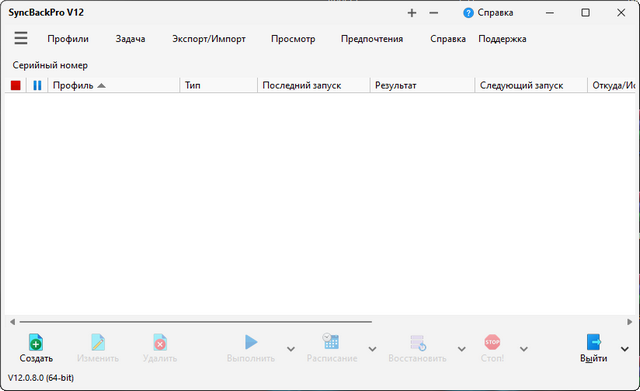This screenshot has width=640, height=391.
Task: Open the Экспорт/Импорт menu
Action: tap(209, 39)
